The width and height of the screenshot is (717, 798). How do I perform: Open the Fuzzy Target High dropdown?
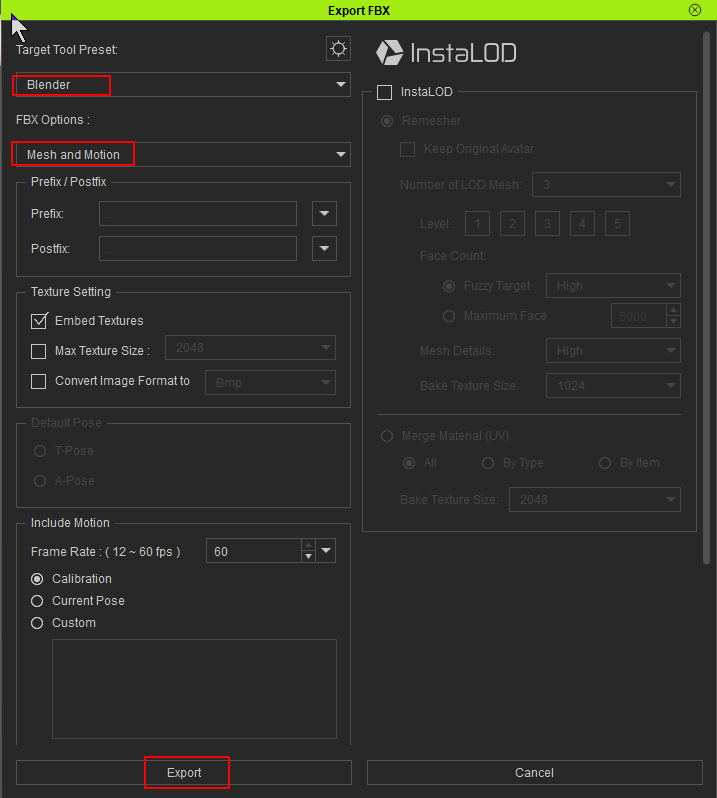pos(613,286)
